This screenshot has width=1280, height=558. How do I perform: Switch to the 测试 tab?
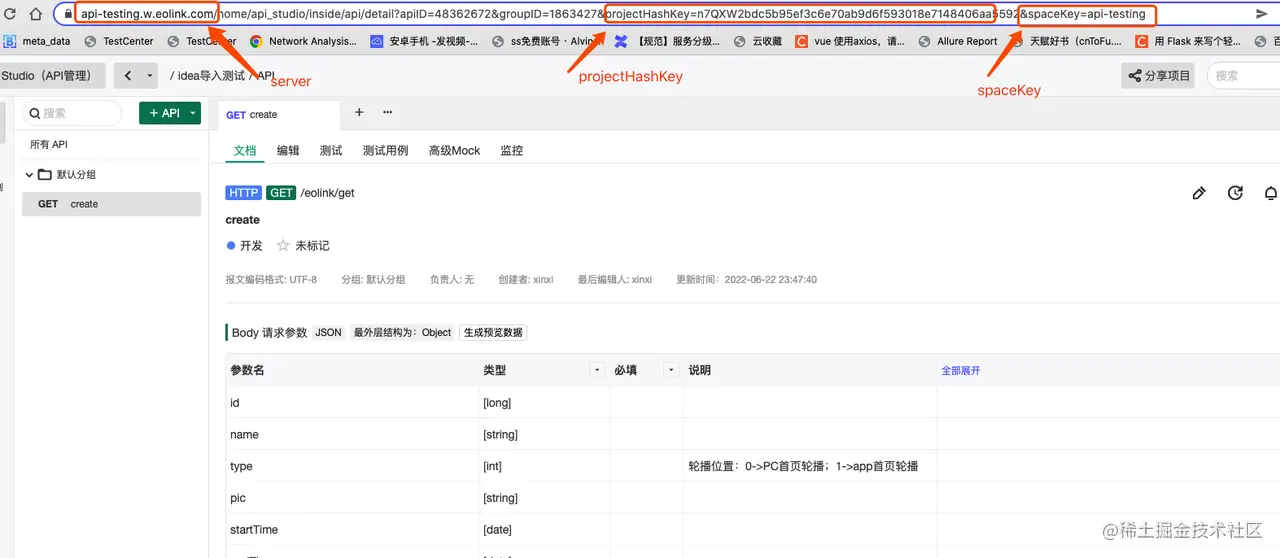tap(331, 150)
